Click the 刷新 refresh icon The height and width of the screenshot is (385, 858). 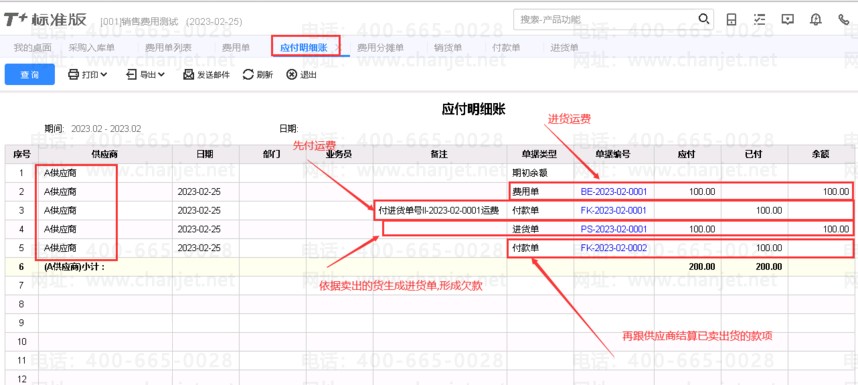pyautogui.click(x=248, y=74)
